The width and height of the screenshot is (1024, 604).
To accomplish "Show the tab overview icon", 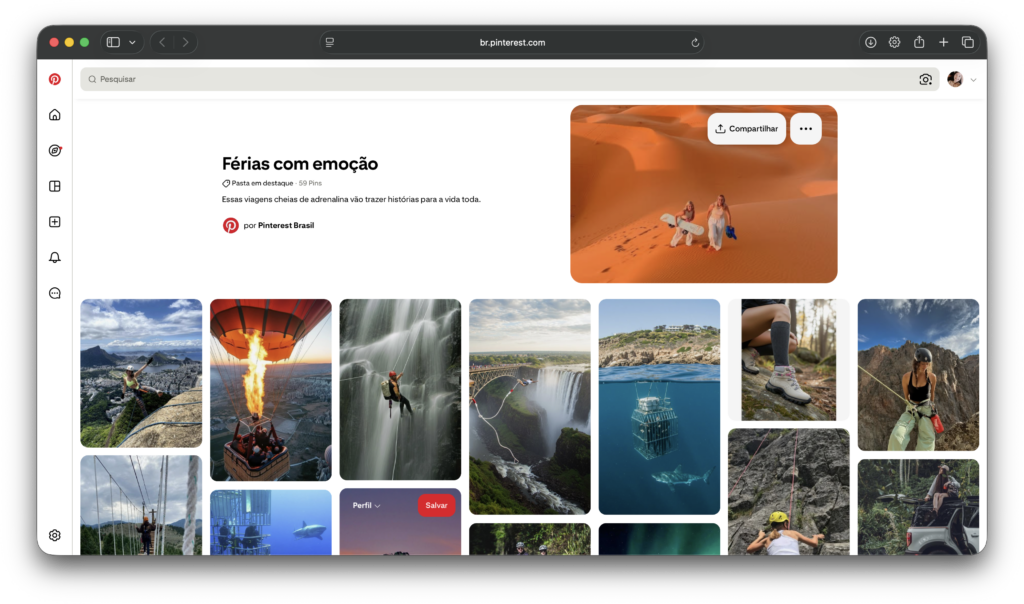I will pos(968,42).
